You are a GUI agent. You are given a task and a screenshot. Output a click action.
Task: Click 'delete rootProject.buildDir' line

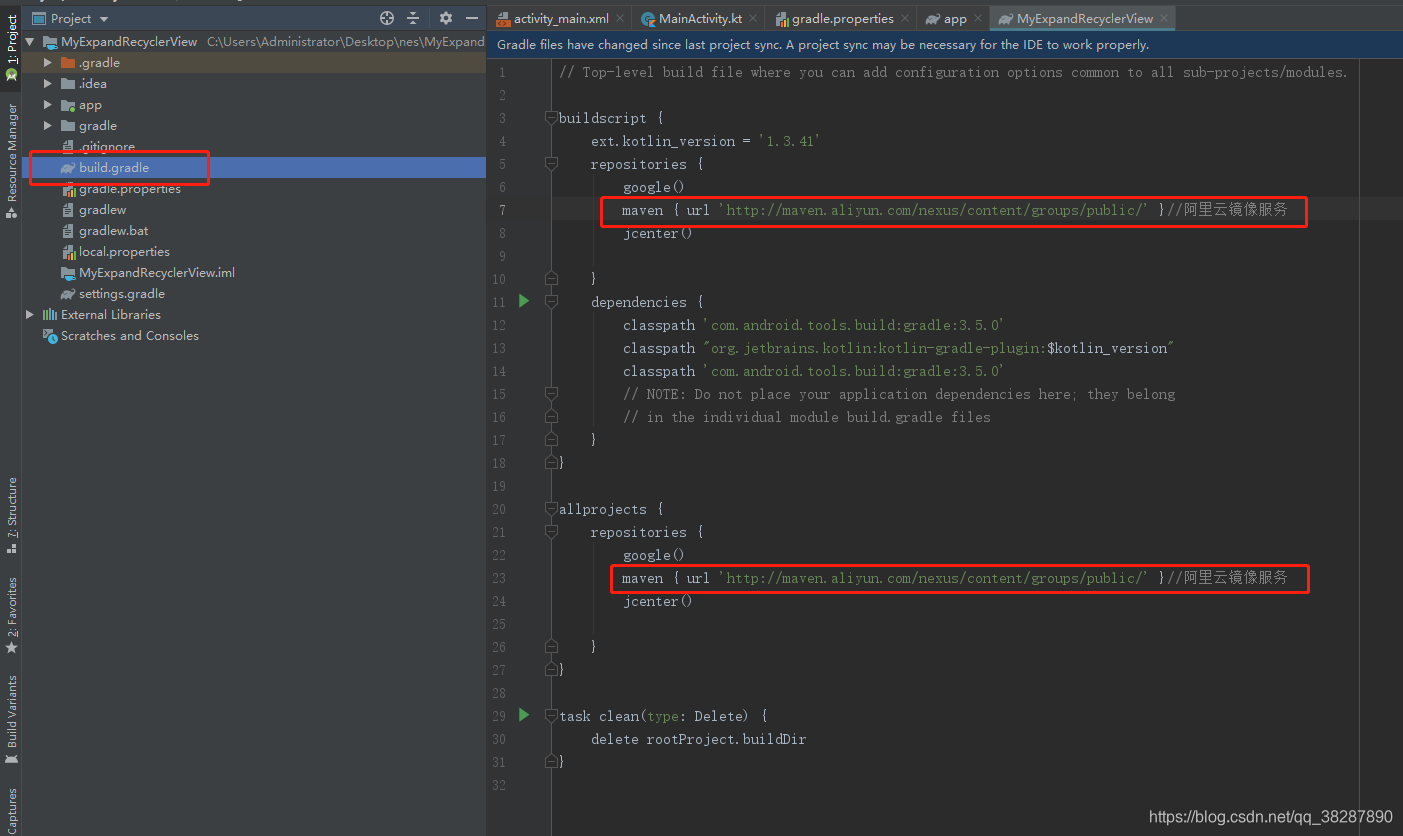pyautogui.click(x=698, y=739)
